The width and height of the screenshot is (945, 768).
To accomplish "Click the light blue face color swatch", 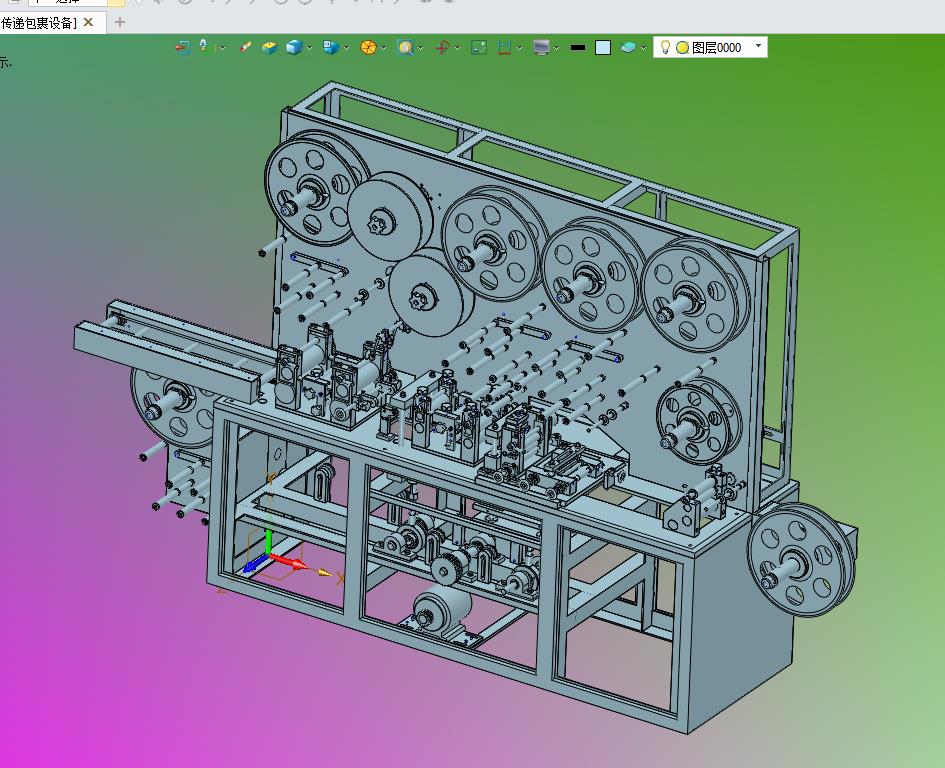I will (603, 48).
